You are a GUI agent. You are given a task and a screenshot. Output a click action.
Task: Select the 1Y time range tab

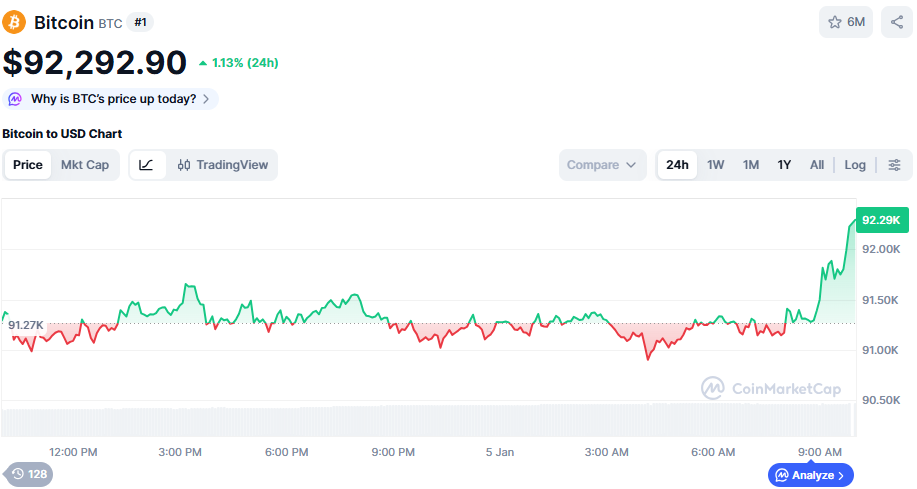784,165
